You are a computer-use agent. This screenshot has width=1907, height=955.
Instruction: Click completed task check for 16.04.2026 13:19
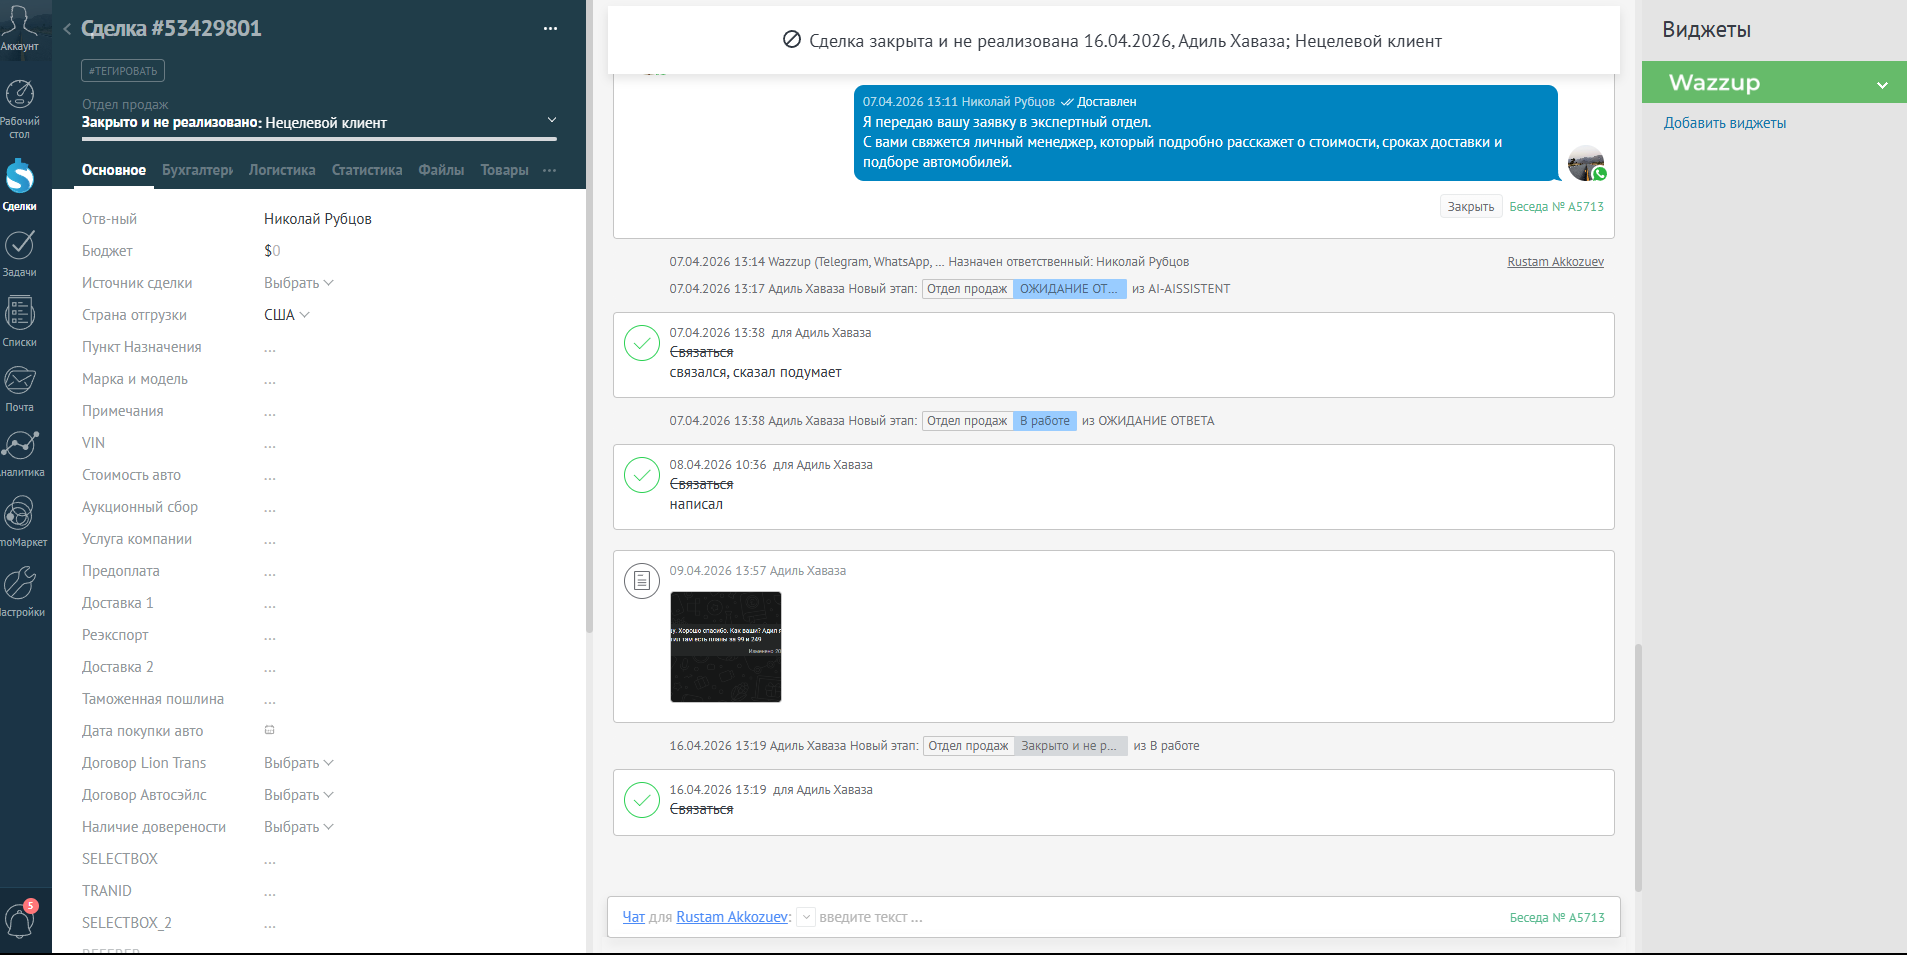(x=641, y=799)
